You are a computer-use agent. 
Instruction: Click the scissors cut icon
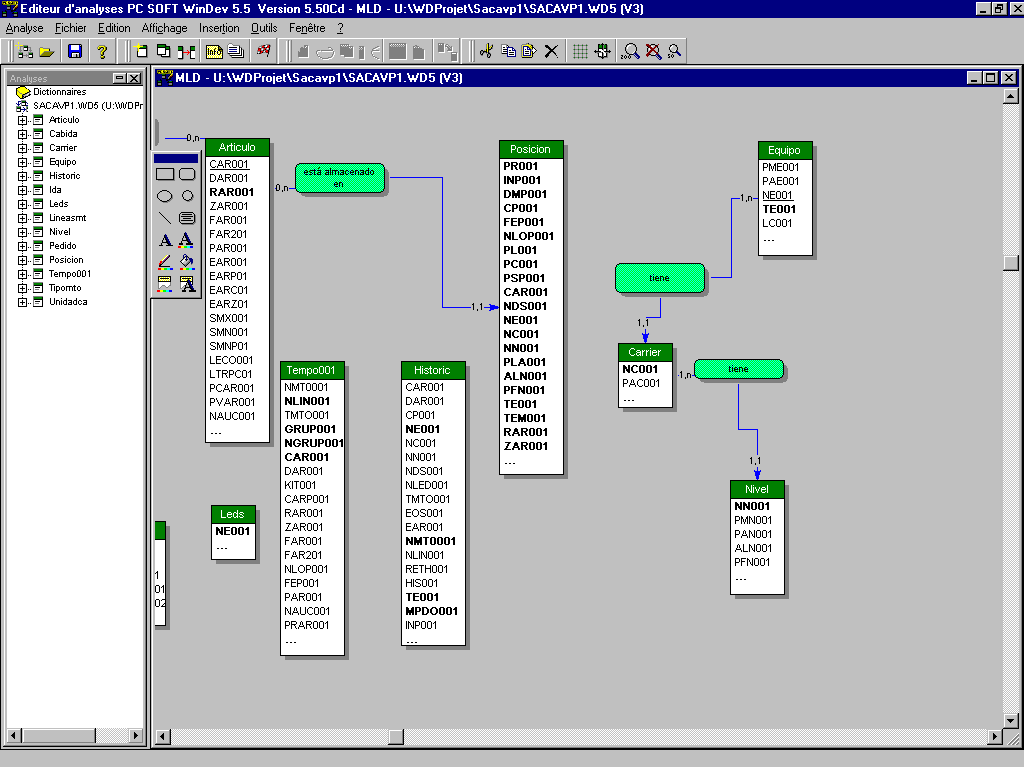[x=487, y=51]
